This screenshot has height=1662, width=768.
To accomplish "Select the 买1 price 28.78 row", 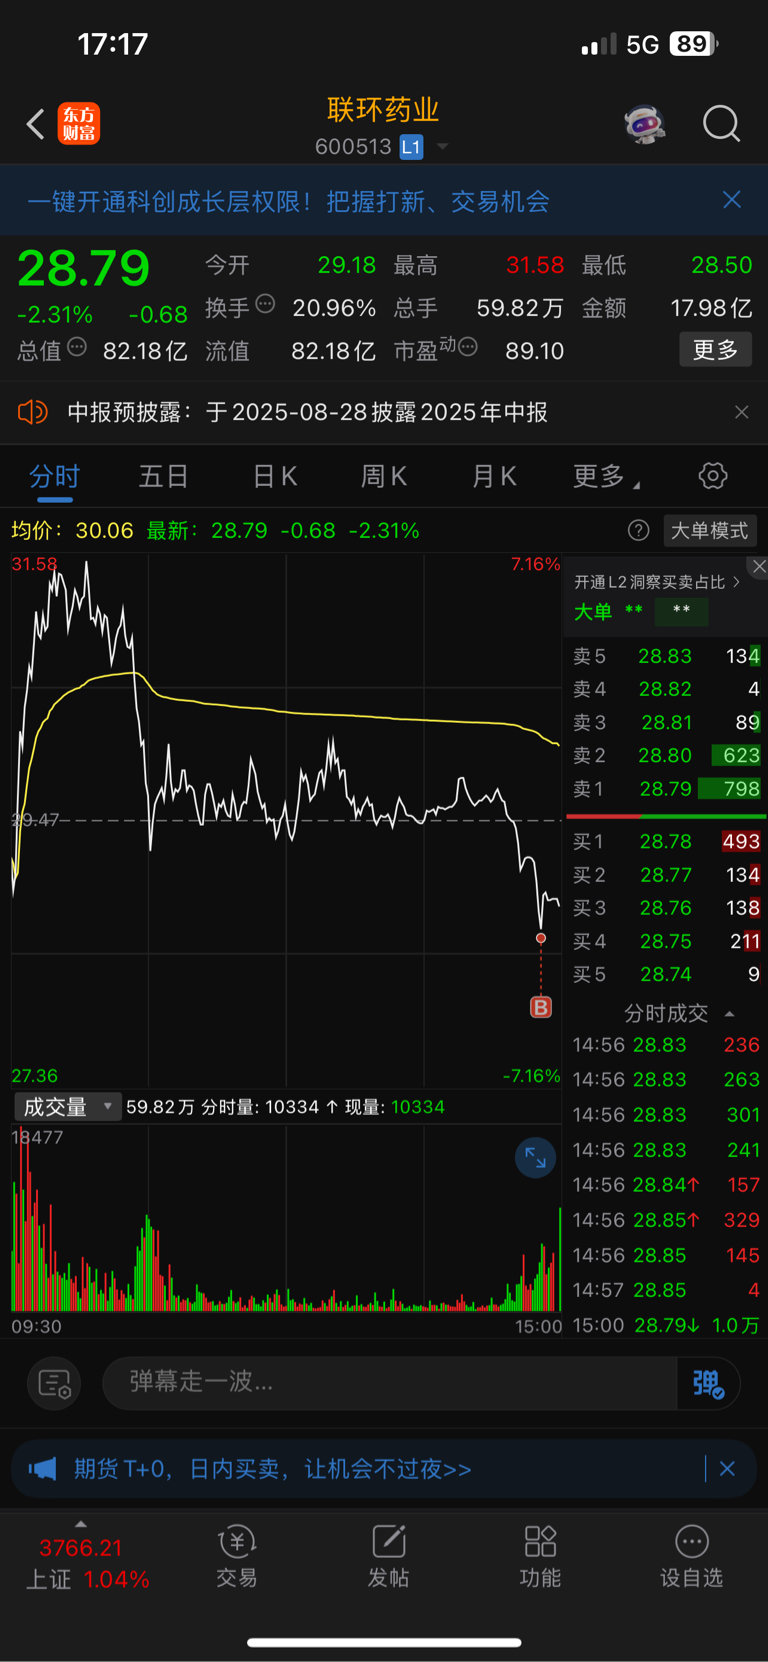I will pos(666,842).
